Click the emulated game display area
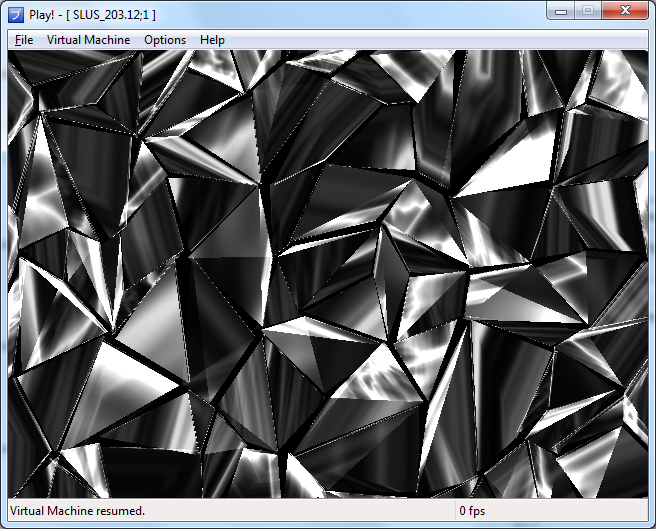Viewport: 656px width, 529px height. coord(328,274)
